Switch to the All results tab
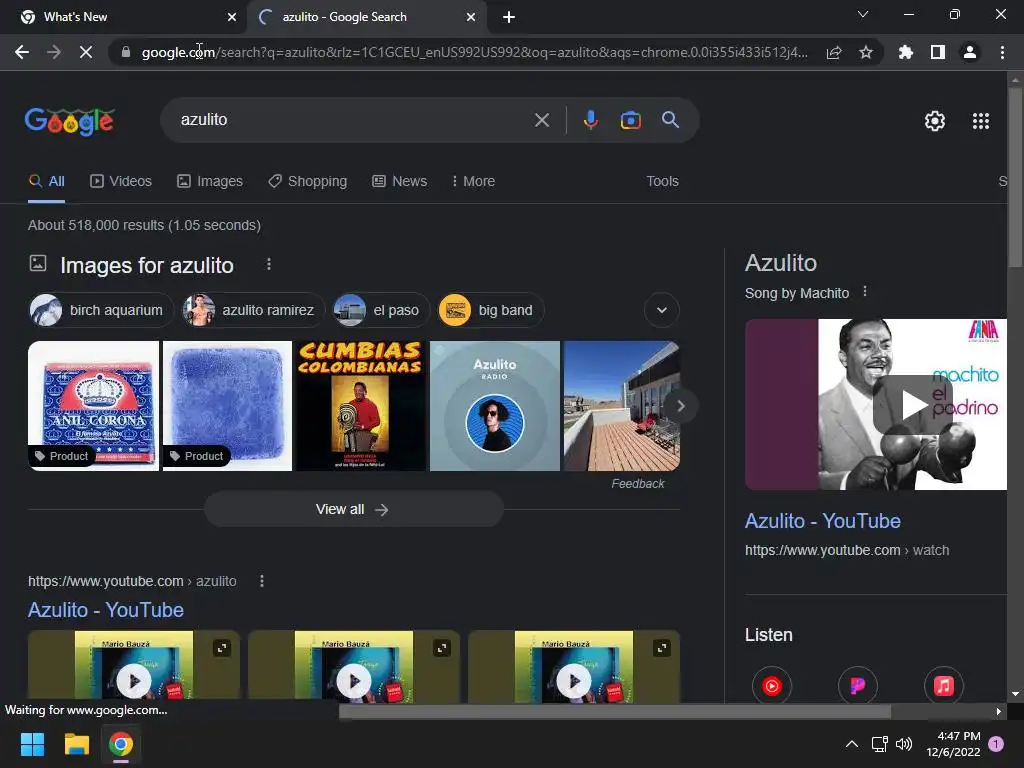The width and height of the screenshot is (1024, 768). point(47,181)
